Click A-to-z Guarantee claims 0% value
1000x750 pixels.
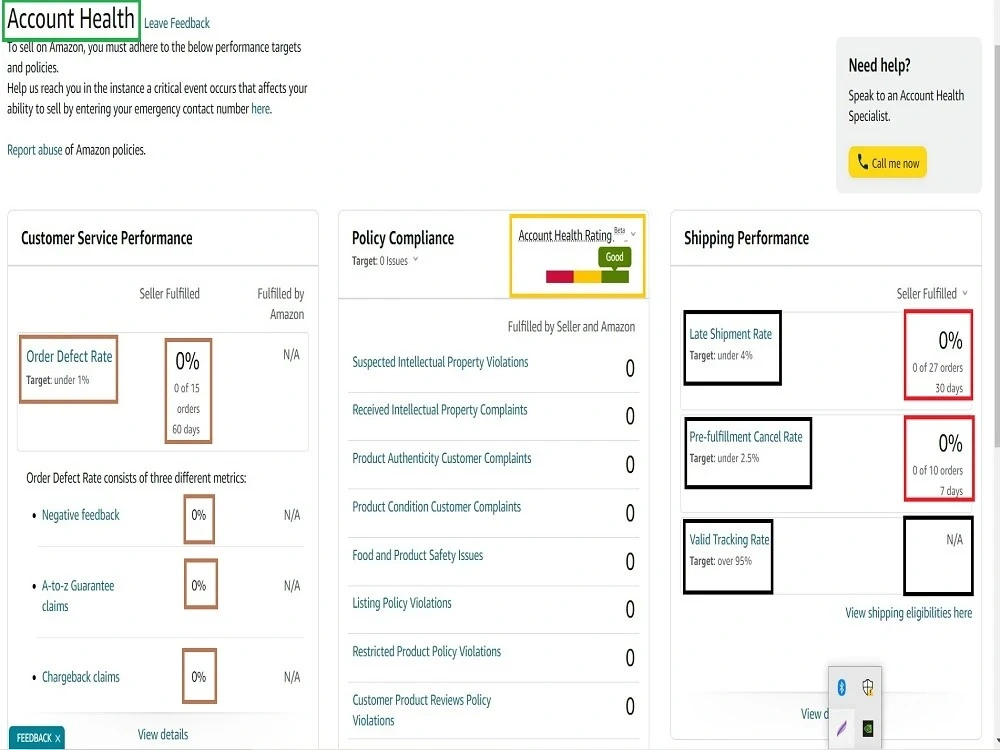coord(198,585)
